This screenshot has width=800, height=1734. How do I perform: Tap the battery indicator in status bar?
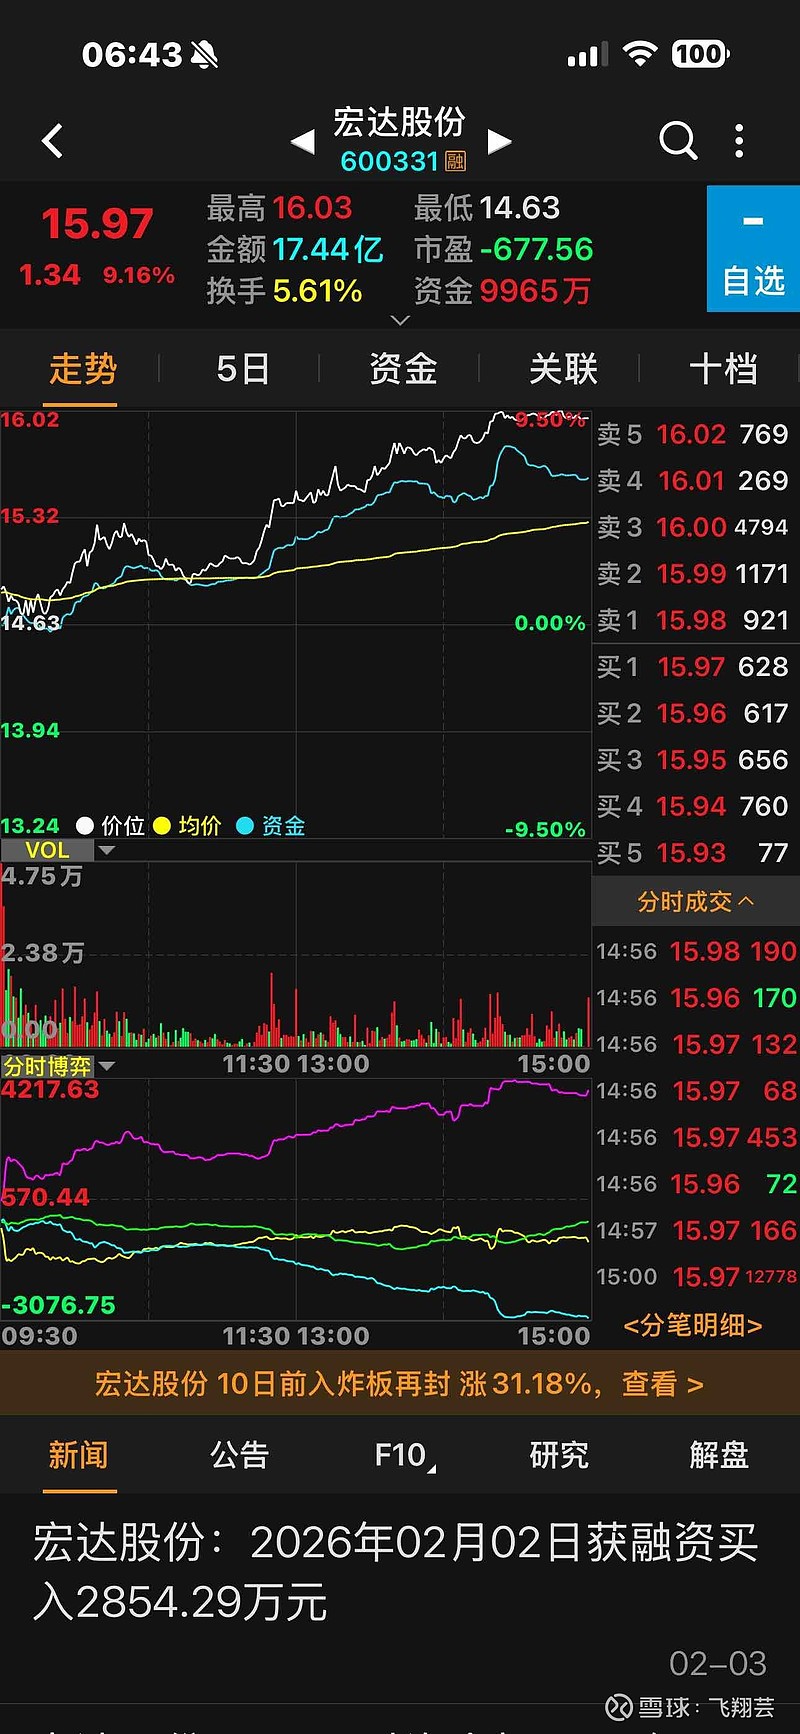click(700, 54)
